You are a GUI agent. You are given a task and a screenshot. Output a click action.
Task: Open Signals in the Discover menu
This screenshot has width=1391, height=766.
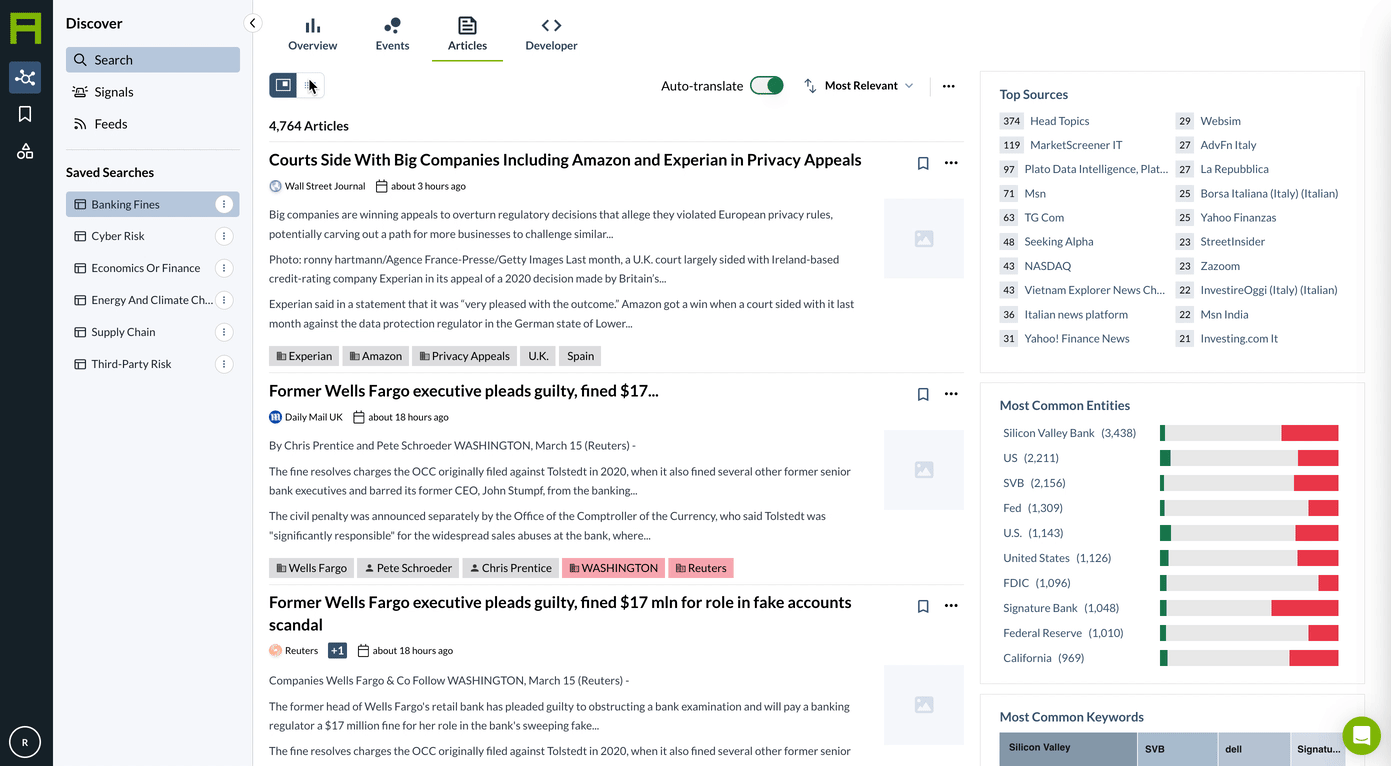tap(153, 92)
